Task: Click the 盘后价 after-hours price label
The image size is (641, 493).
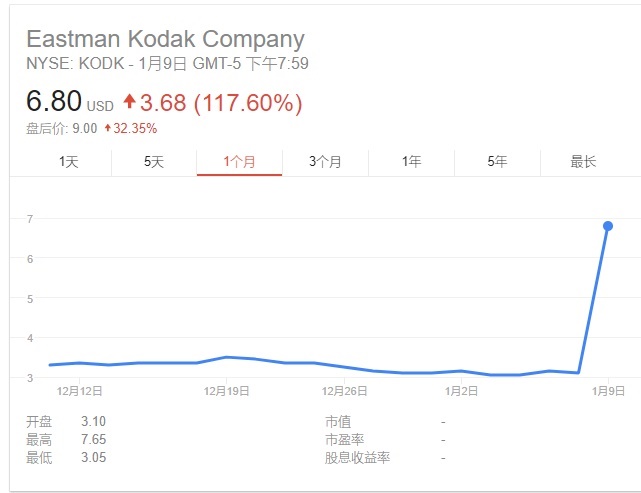Action: tap(45, 128)
